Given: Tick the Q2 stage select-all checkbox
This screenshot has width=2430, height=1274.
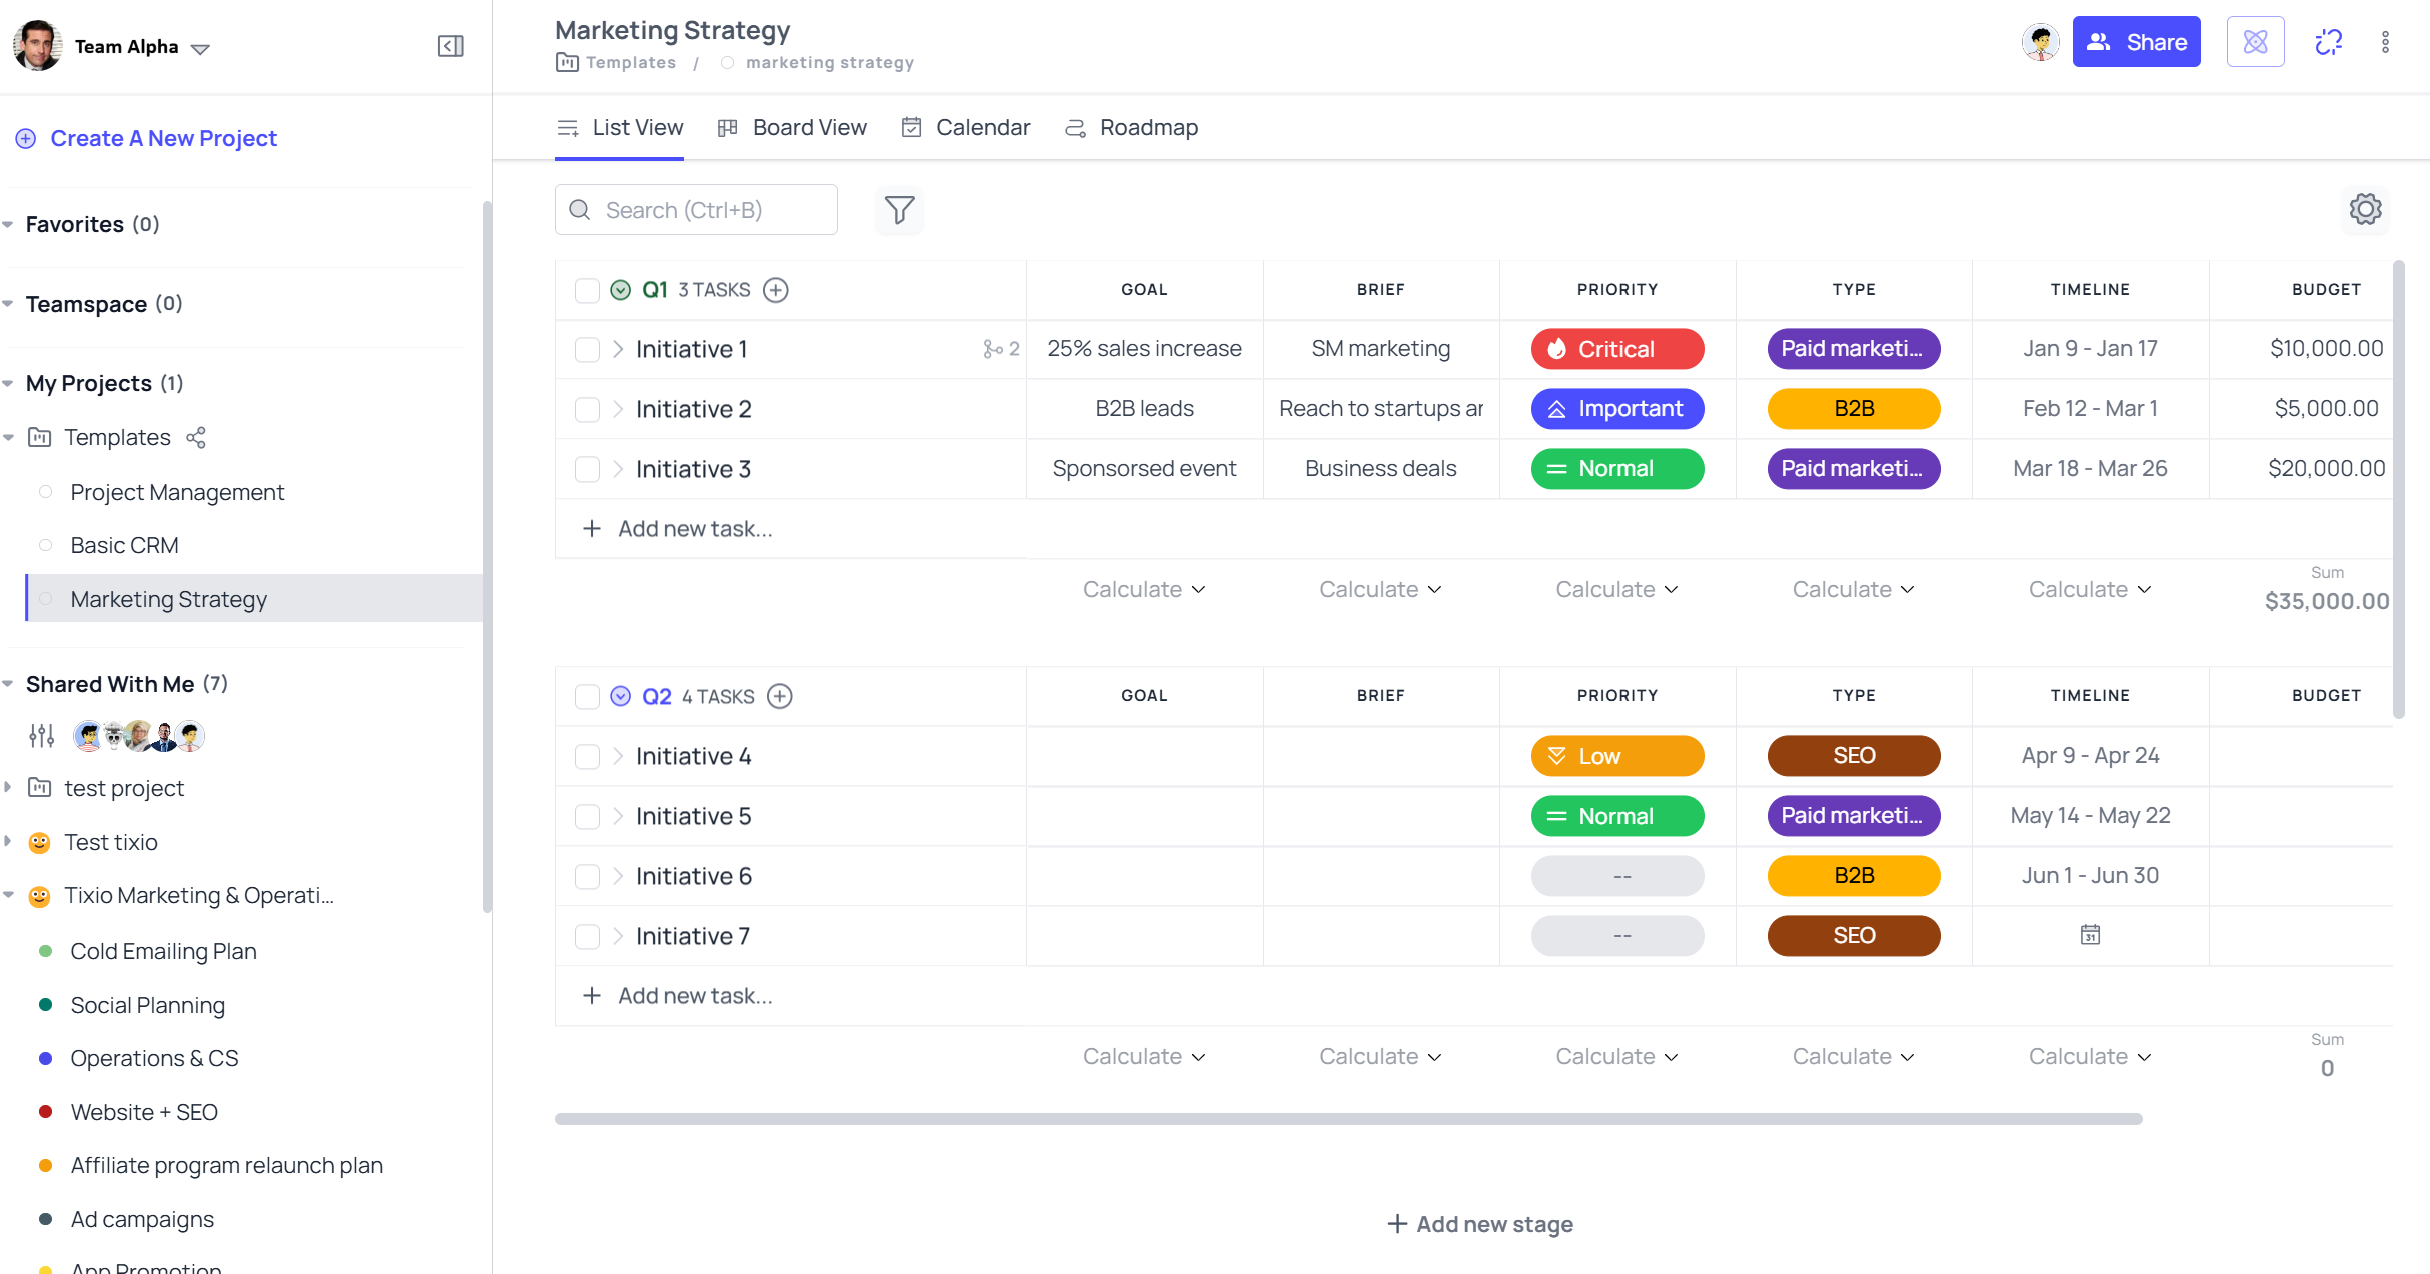Looking at the screenshot, I should pyautogui.click(x=587, y=696).
